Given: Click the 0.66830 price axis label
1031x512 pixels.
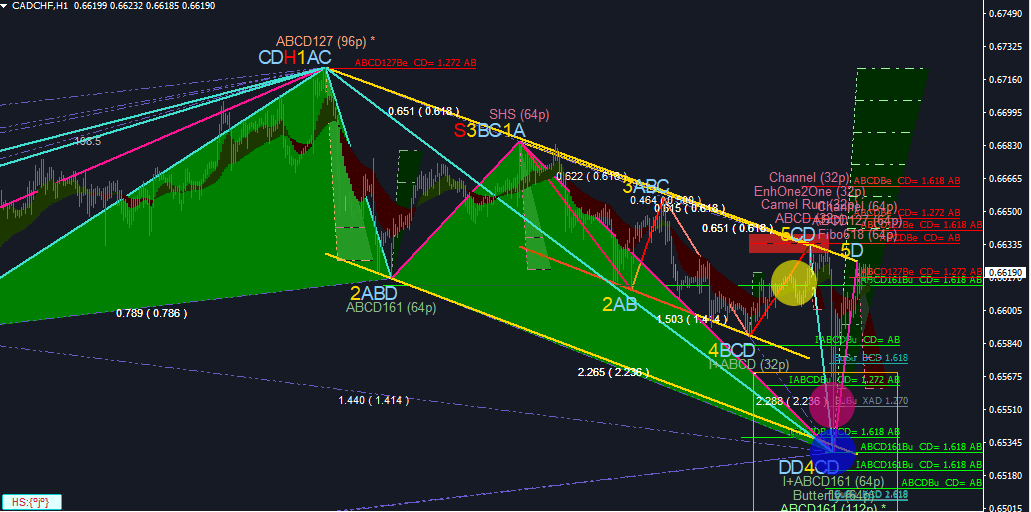Looking at the screenshot, I should pyautogui.click(x=1006, y=145).
